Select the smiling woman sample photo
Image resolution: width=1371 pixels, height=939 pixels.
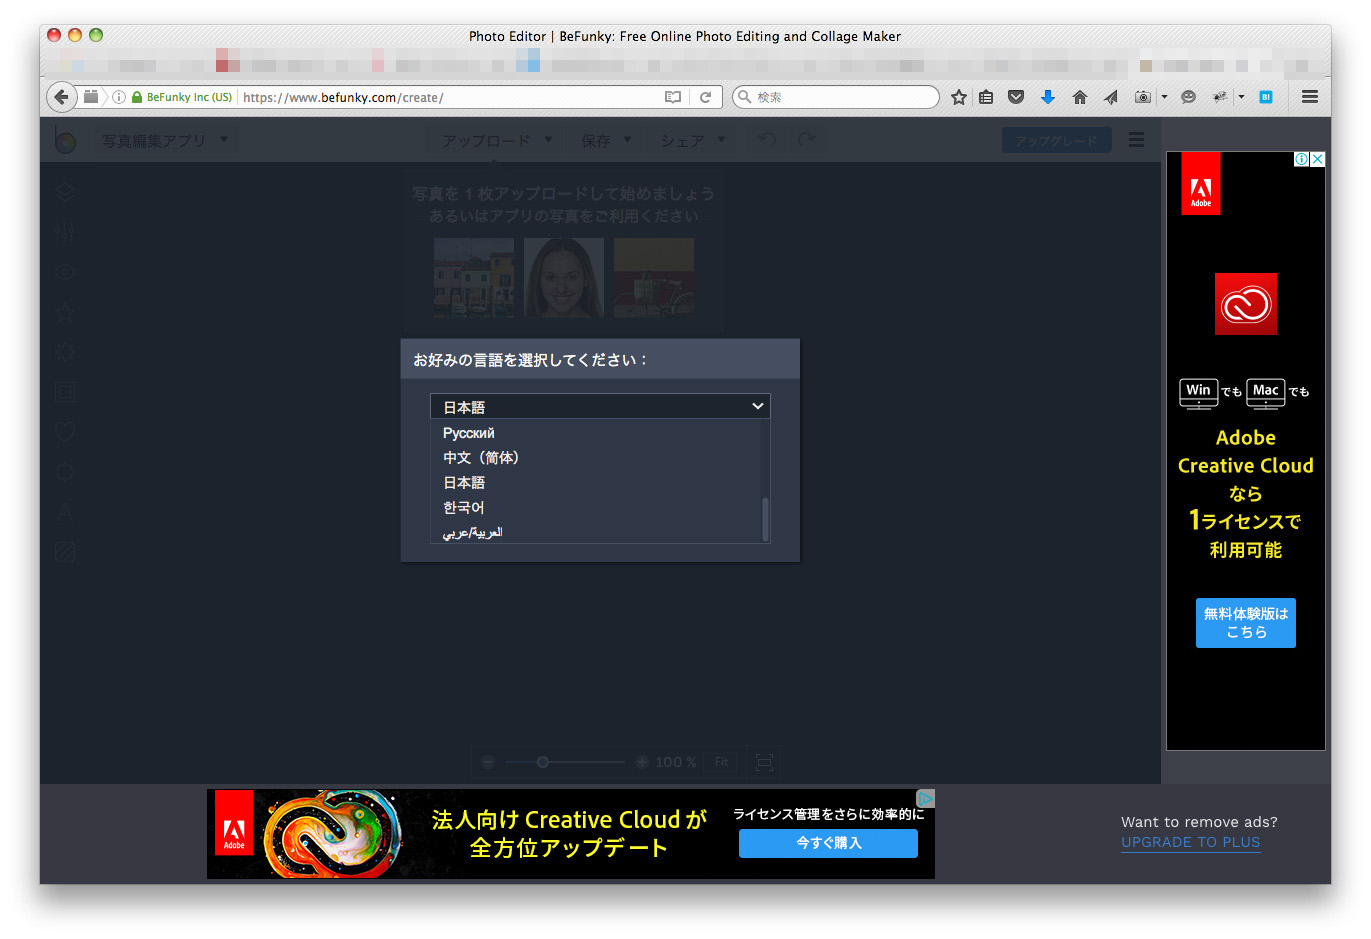click(564, 278)
